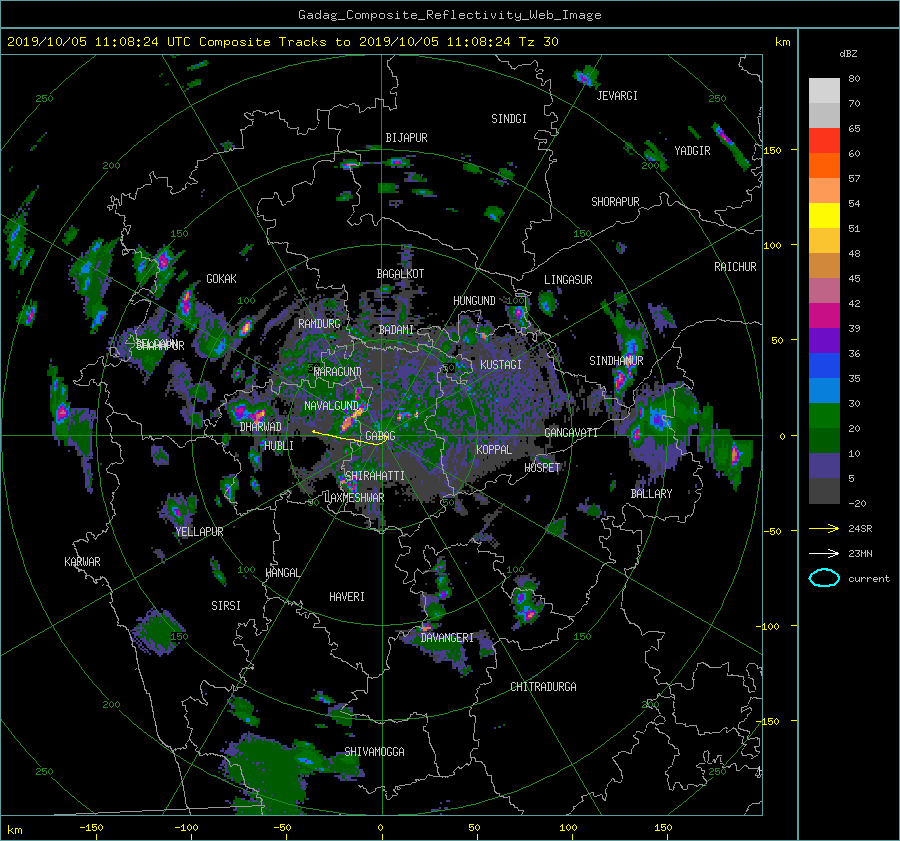Pick the dark gray -20 dBZ legend swatch
The image size is (900, 841).
pyautogui.click(x=824, y=491)
